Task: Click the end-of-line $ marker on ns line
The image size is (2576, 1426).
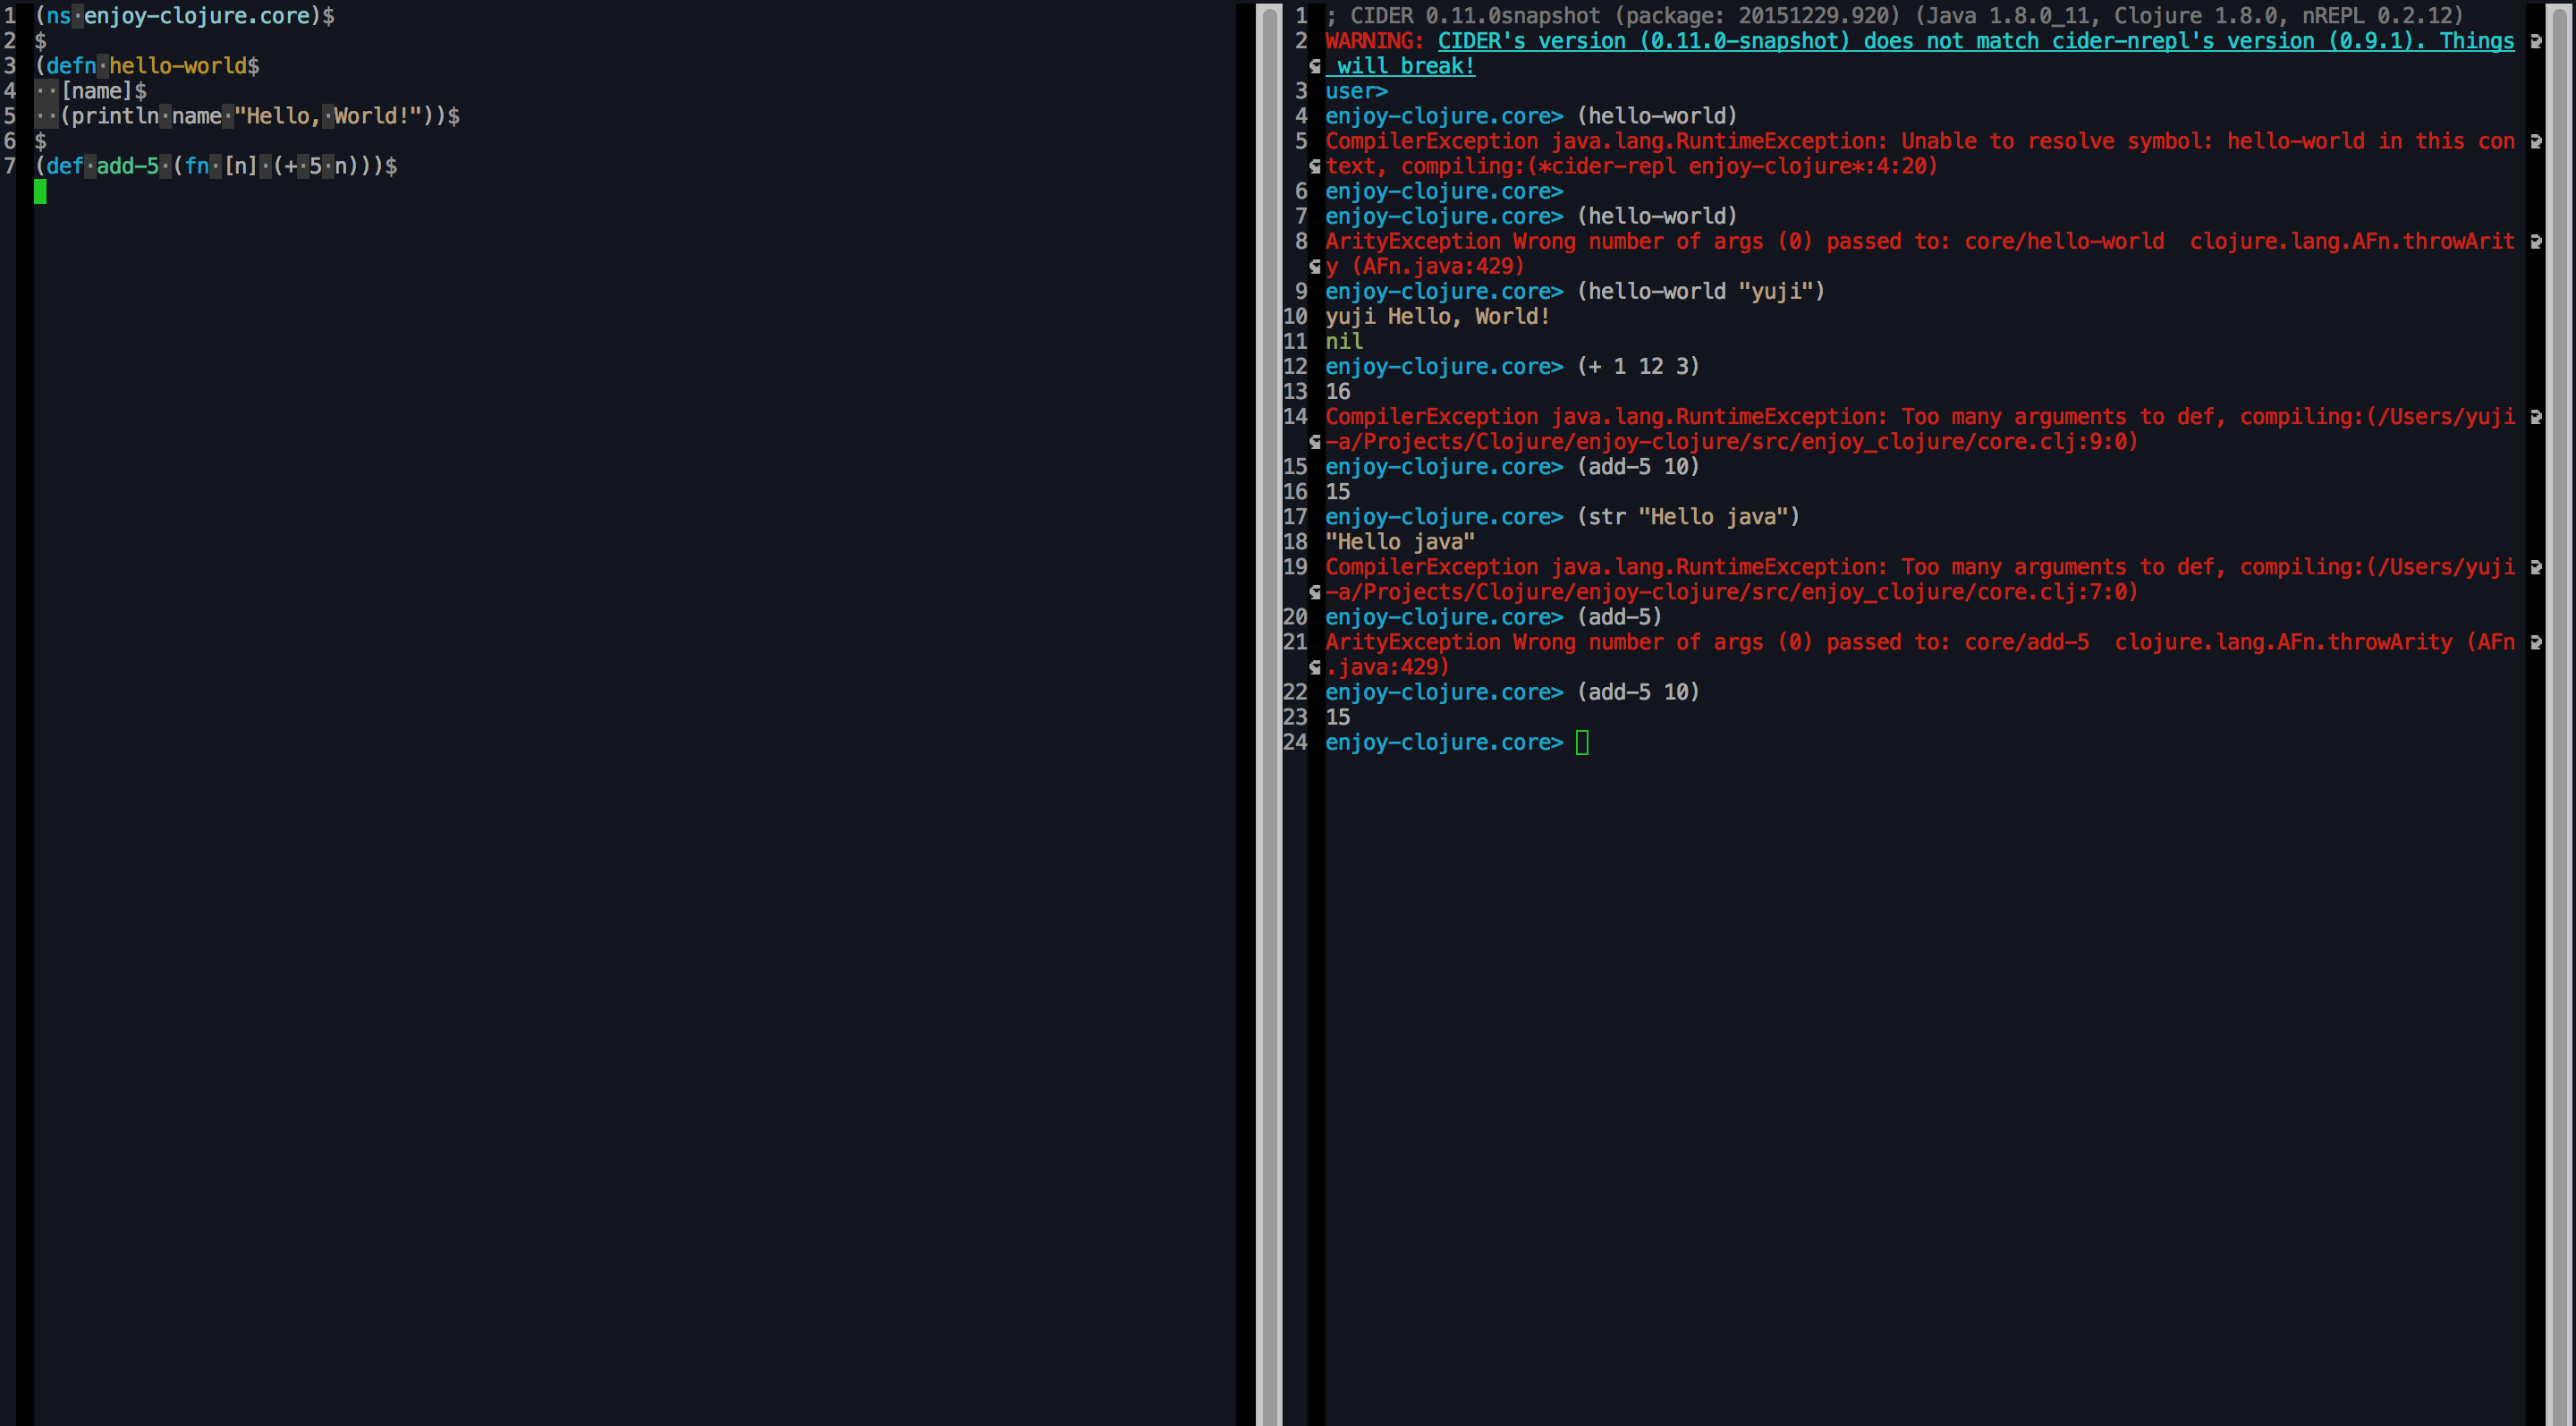Action: (330, 16)
